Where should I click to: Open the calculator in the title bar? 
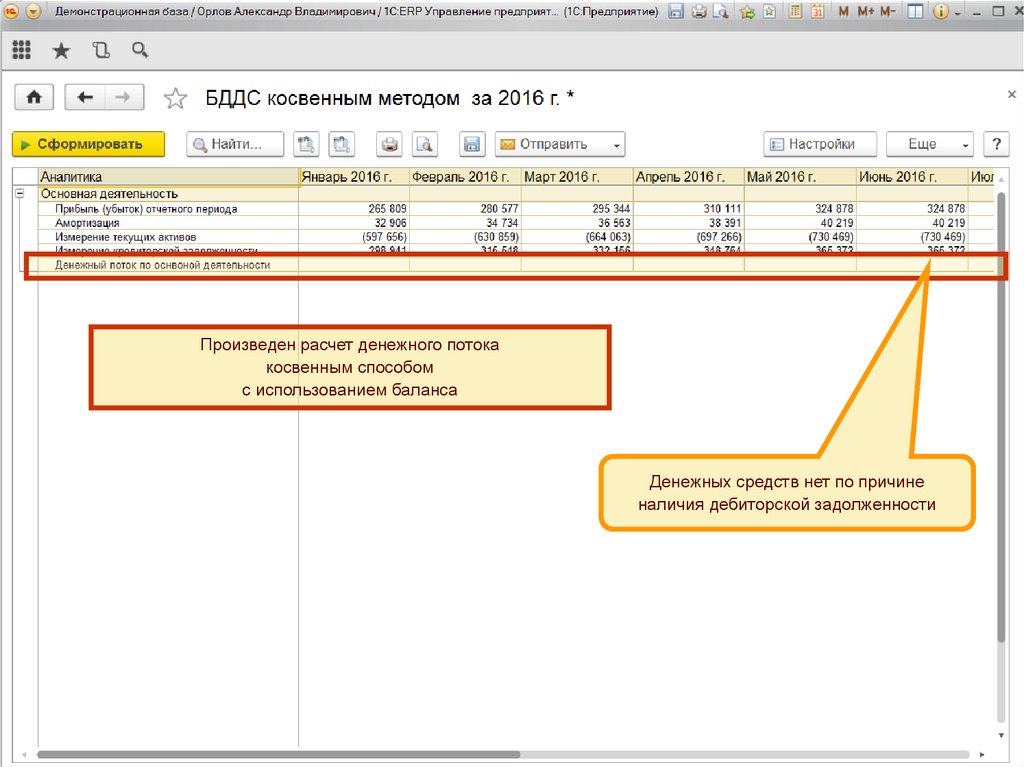click(x=795, y=12)
